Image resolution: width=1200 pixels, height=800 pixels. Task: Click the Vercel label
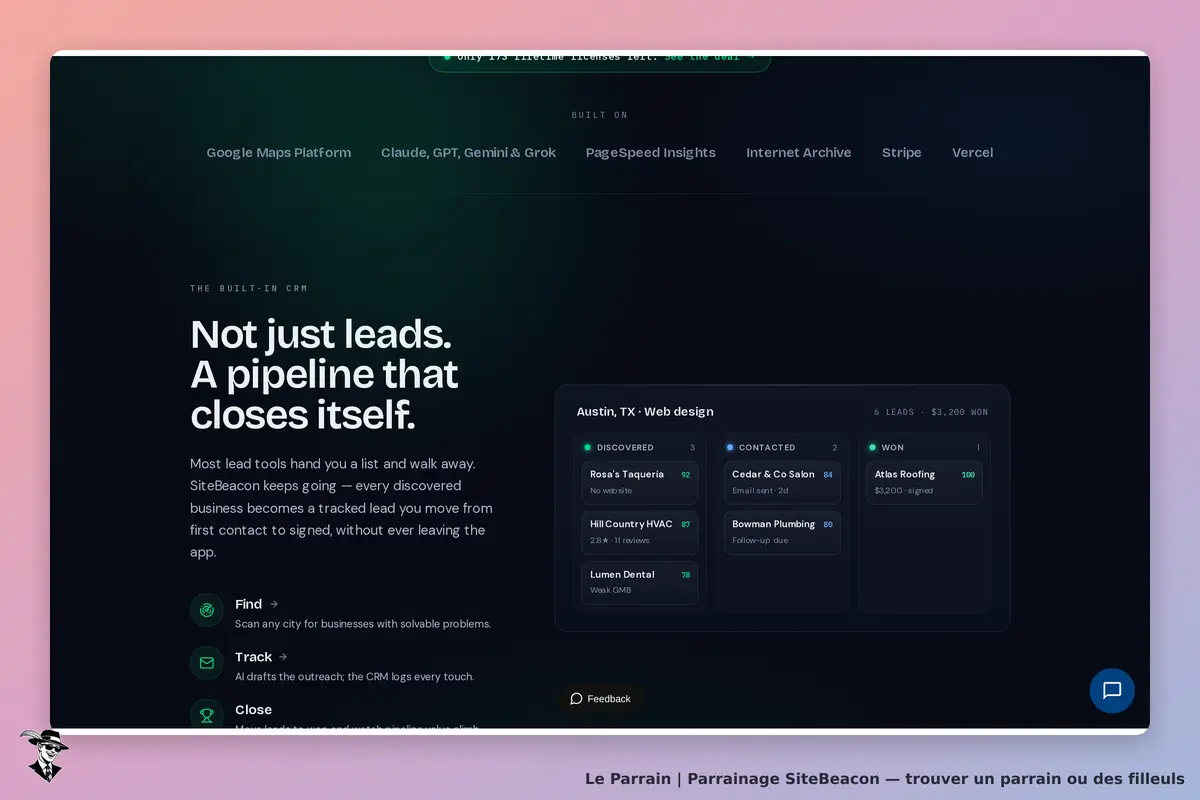tap(973, 153)
